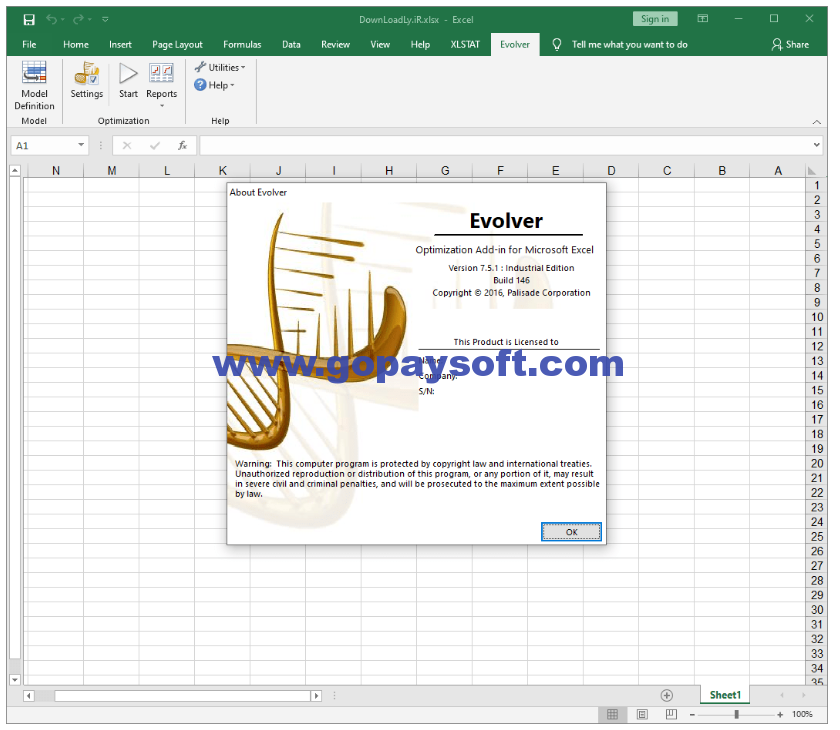This screenshot has width=840, height=730.
Task: Switch to the Home tab
Action: click(x=76, y=44)
